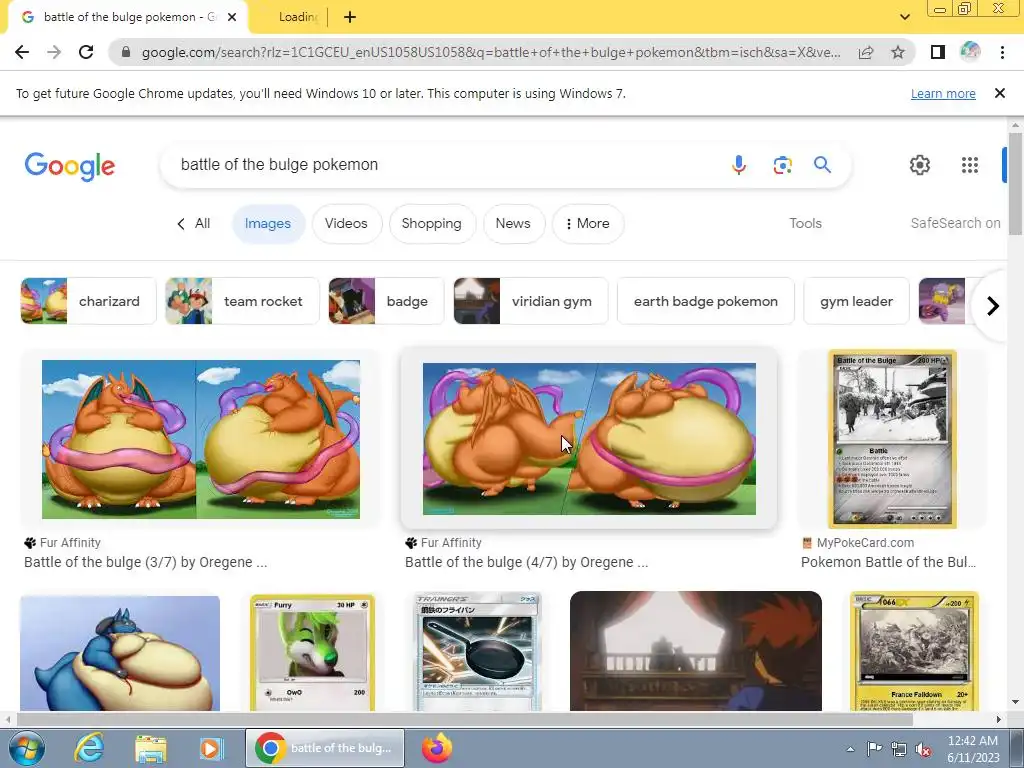Select the badge suggestion chip
Viewport: 1024px width, 768px height.
pos(386,301)
